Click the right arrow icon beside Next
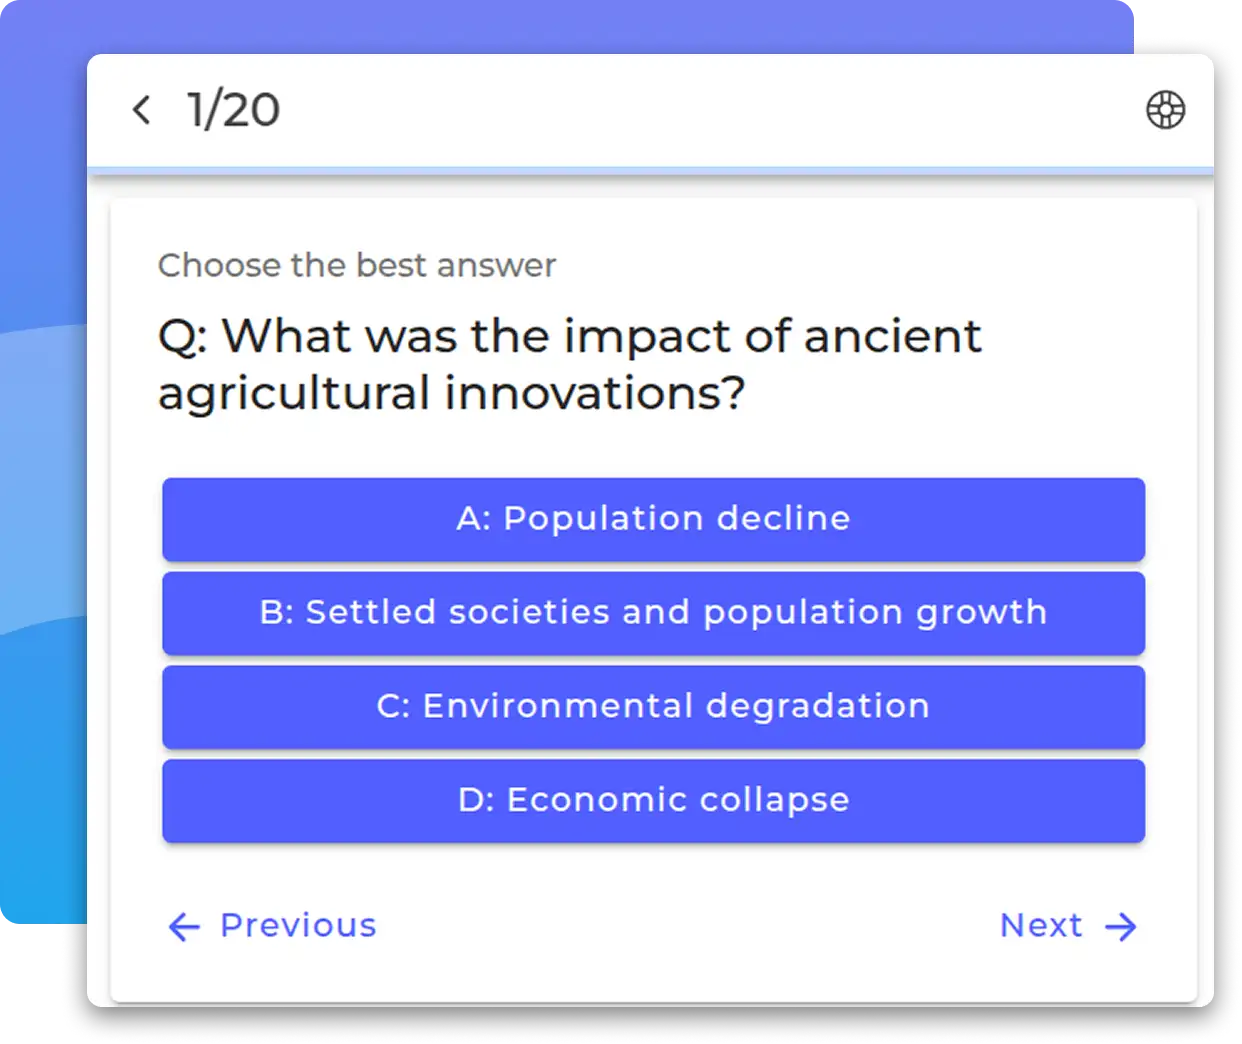1242x1044 pixels. point(1121,927)
